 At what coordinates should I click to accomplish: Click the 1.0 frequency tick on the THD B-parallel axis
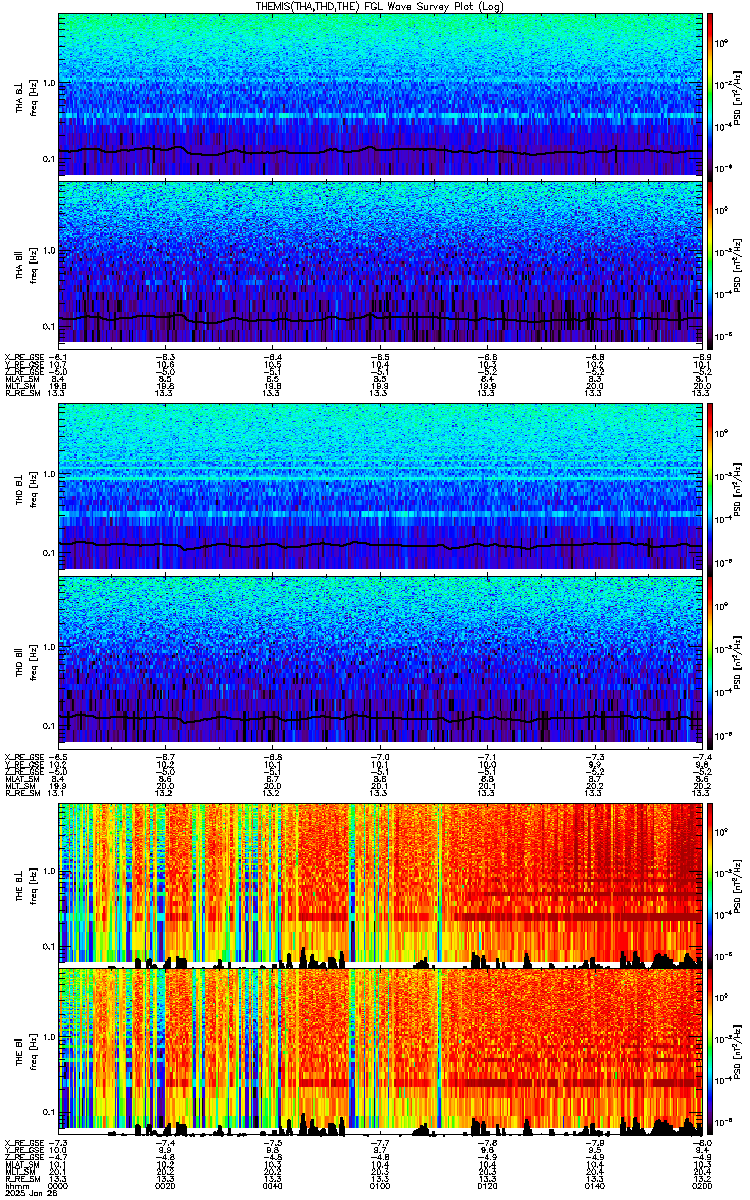[x=48, y=647]
